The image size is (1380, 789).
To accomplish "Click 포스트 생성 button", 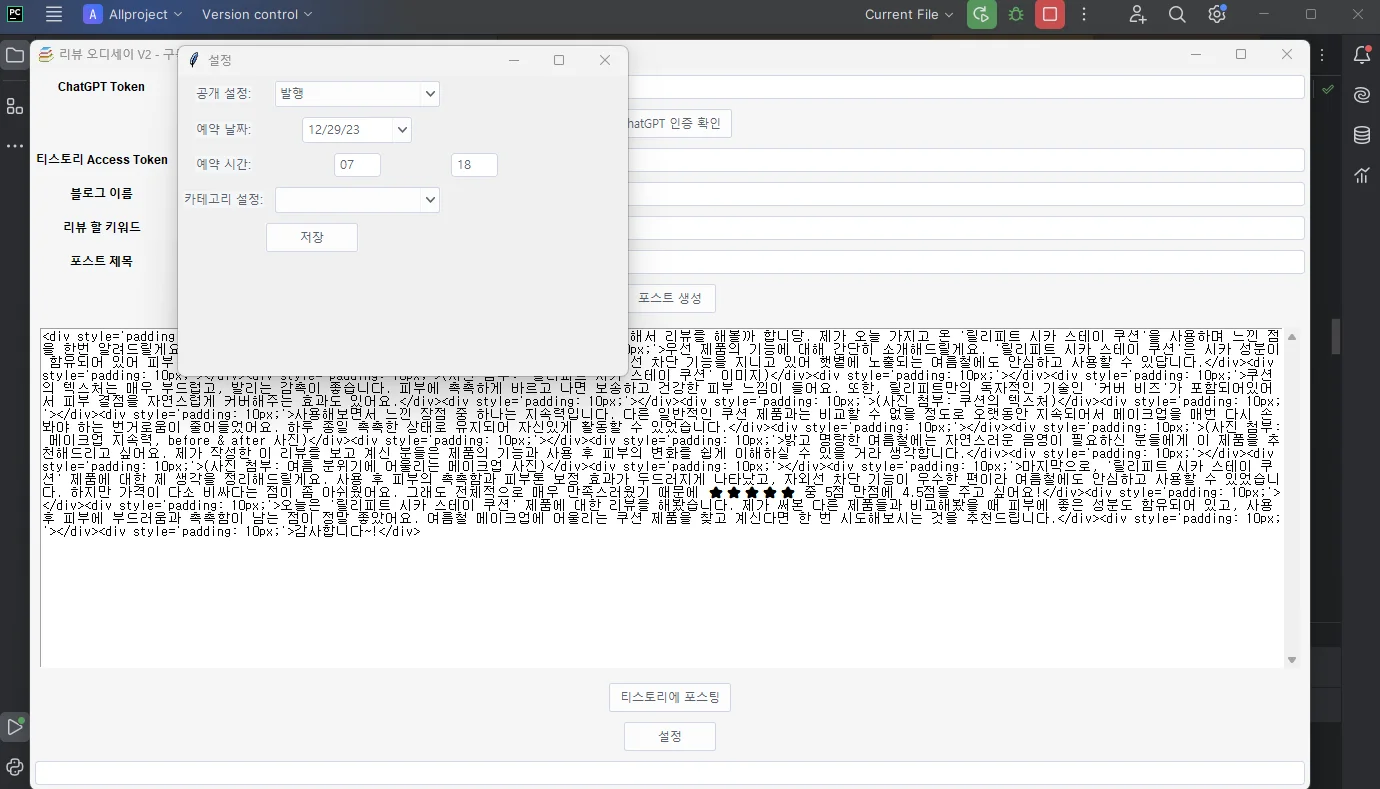I will [x=670, y=298].
